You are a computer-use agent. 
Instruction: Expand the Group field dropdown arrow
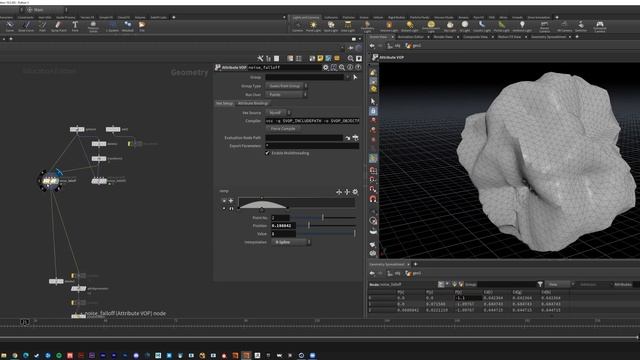click(x=347, y=77)
